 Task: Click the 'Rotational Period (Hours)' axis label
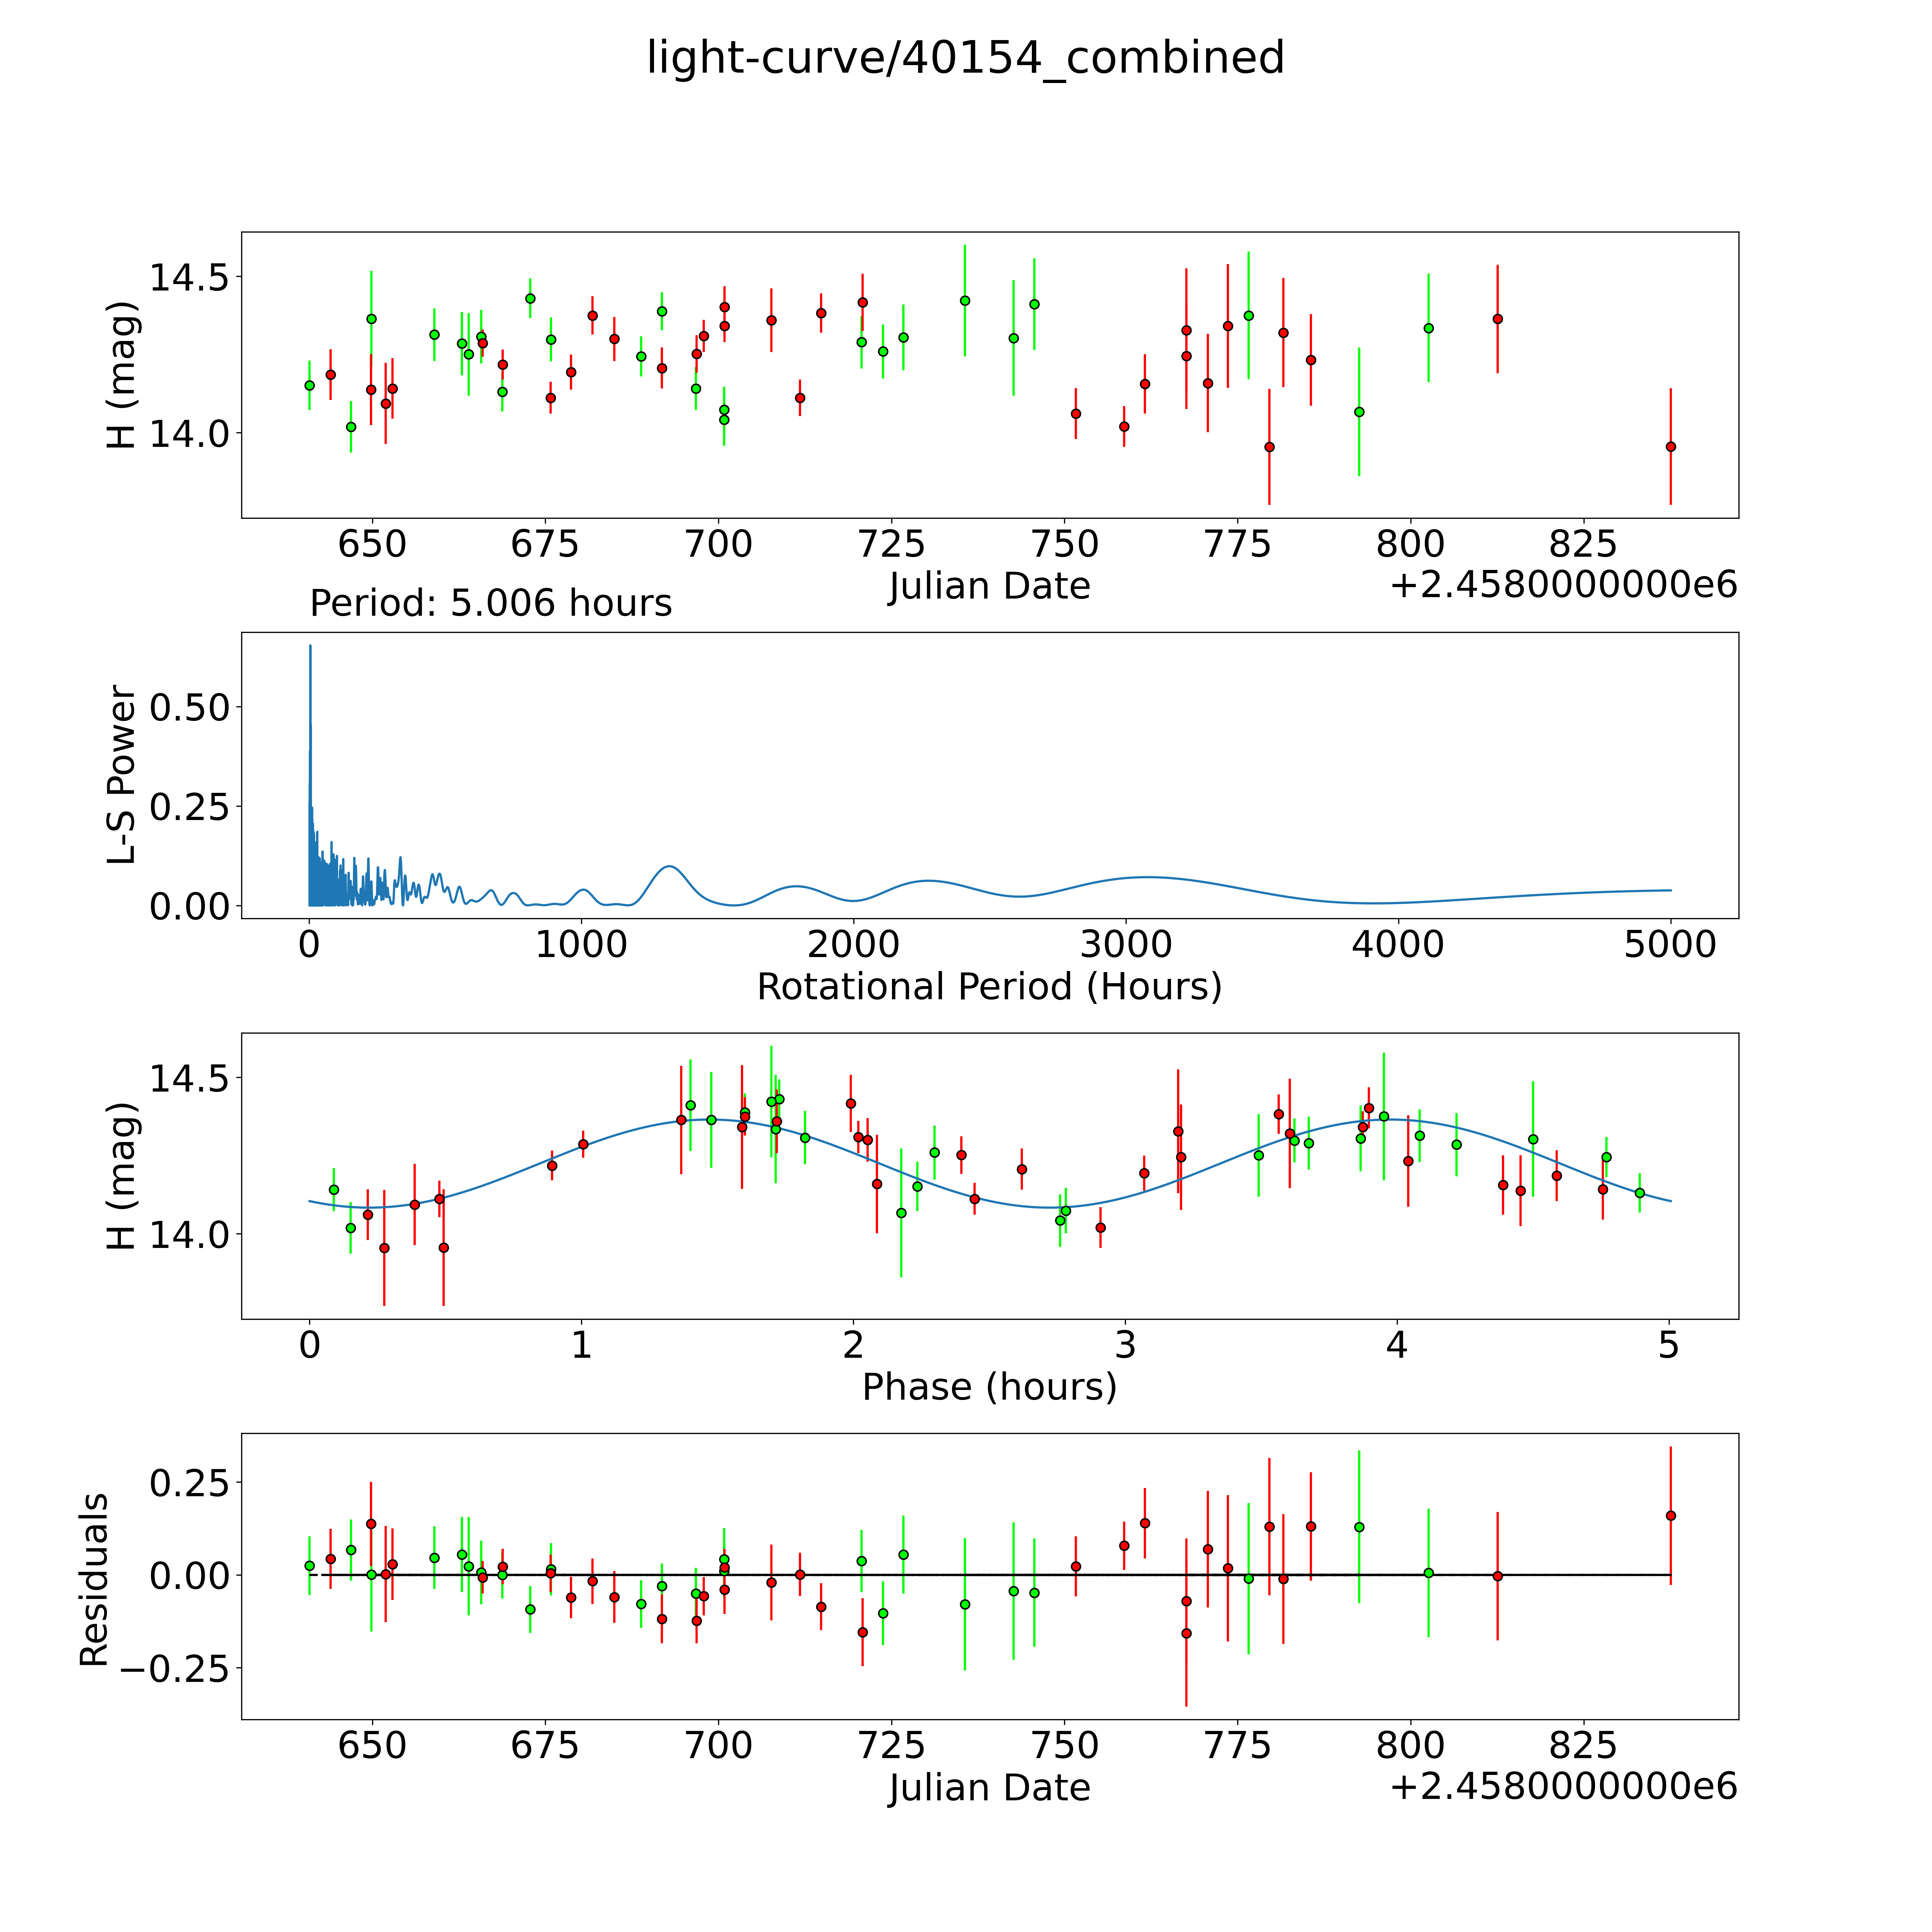(x=989, y=987)
